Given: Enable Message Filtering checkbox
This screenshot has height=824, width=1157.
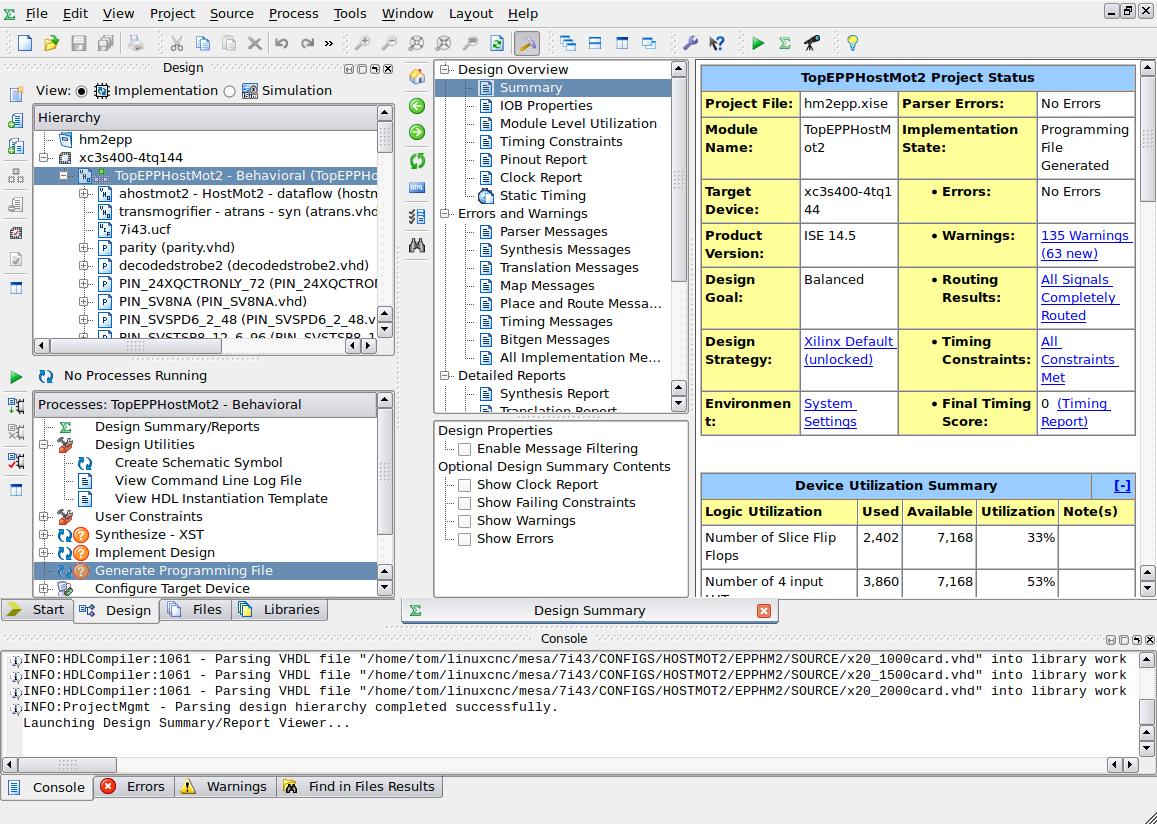Looking at the screenshot, I should tap(465, 449).
